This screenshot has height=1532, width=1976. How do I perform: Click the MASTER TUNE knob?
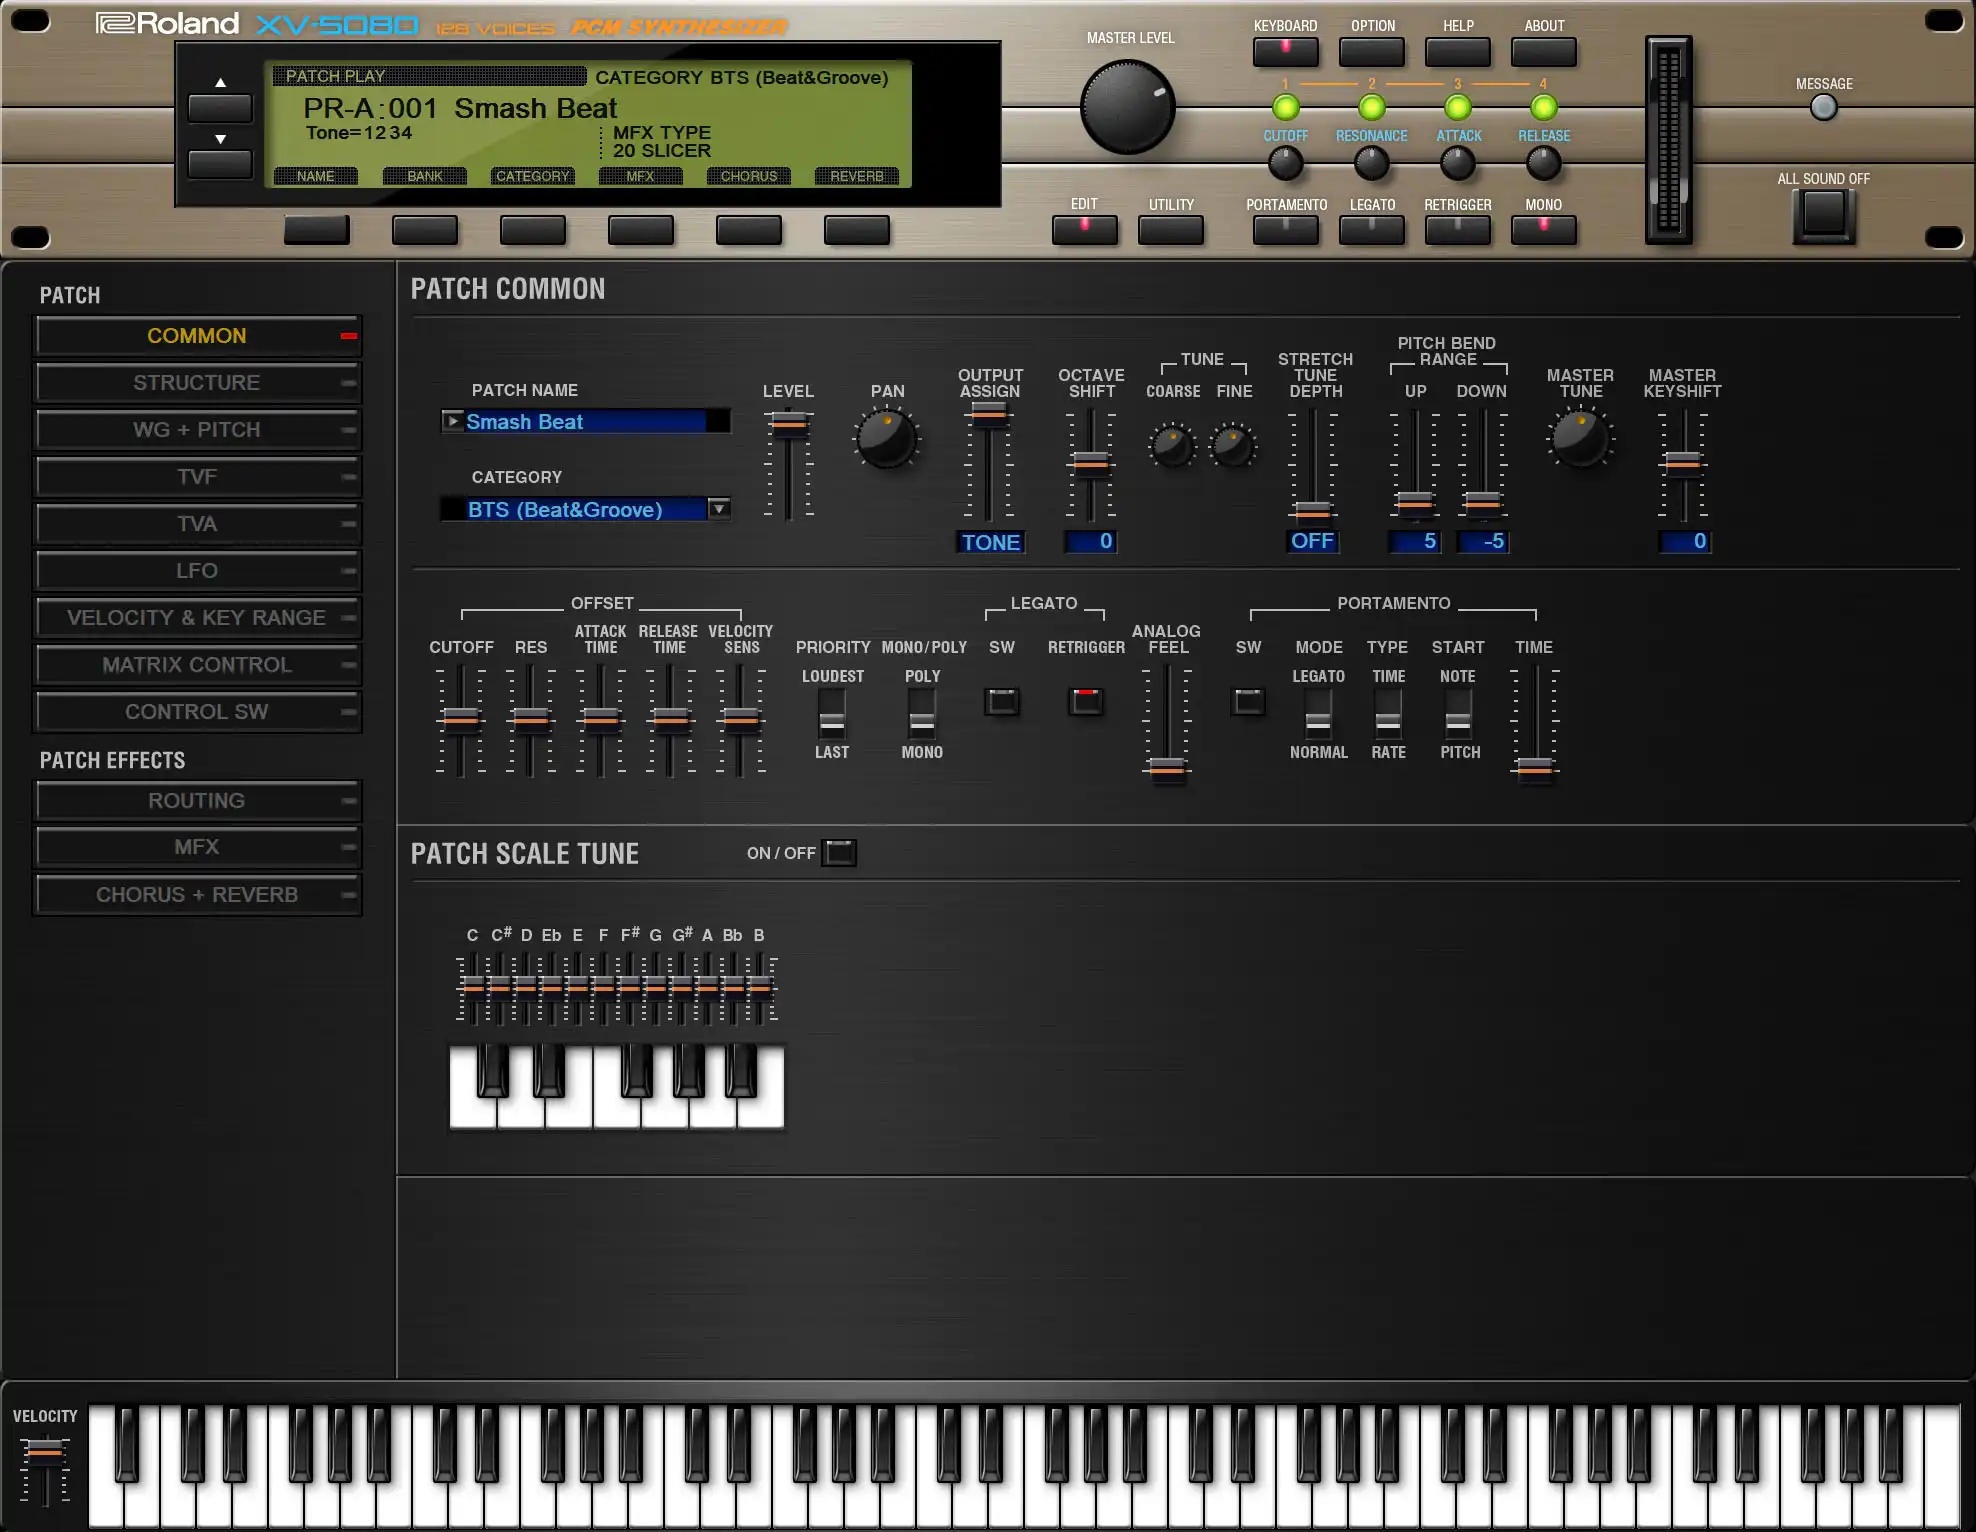[1580, 440]
